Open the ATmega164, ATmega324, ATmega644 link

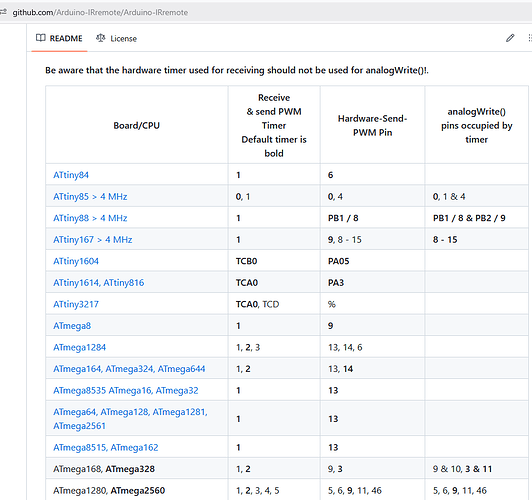(x=129, y=369)
